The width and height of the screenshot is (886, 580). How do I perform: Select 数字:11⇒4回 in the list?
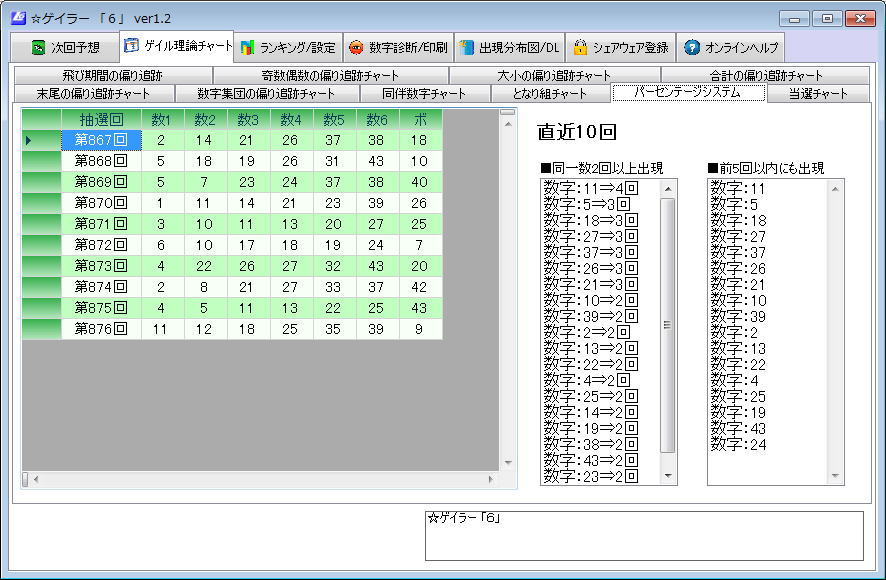(x=591, y=188)
